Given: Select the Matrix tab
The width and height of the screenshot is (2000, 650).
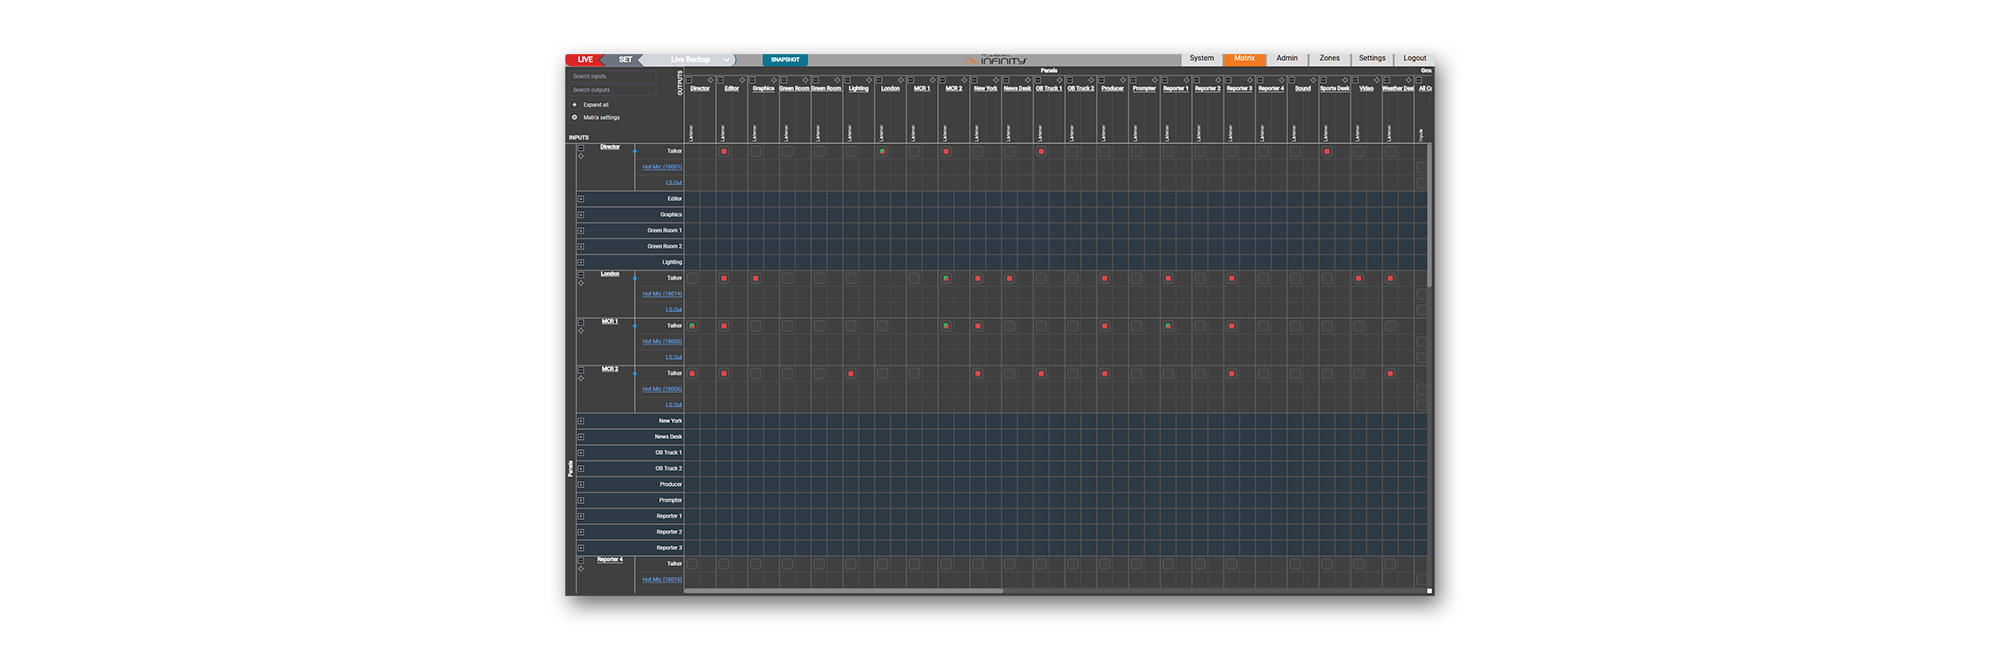Looking at the screenshot, I should [1244, 58].
